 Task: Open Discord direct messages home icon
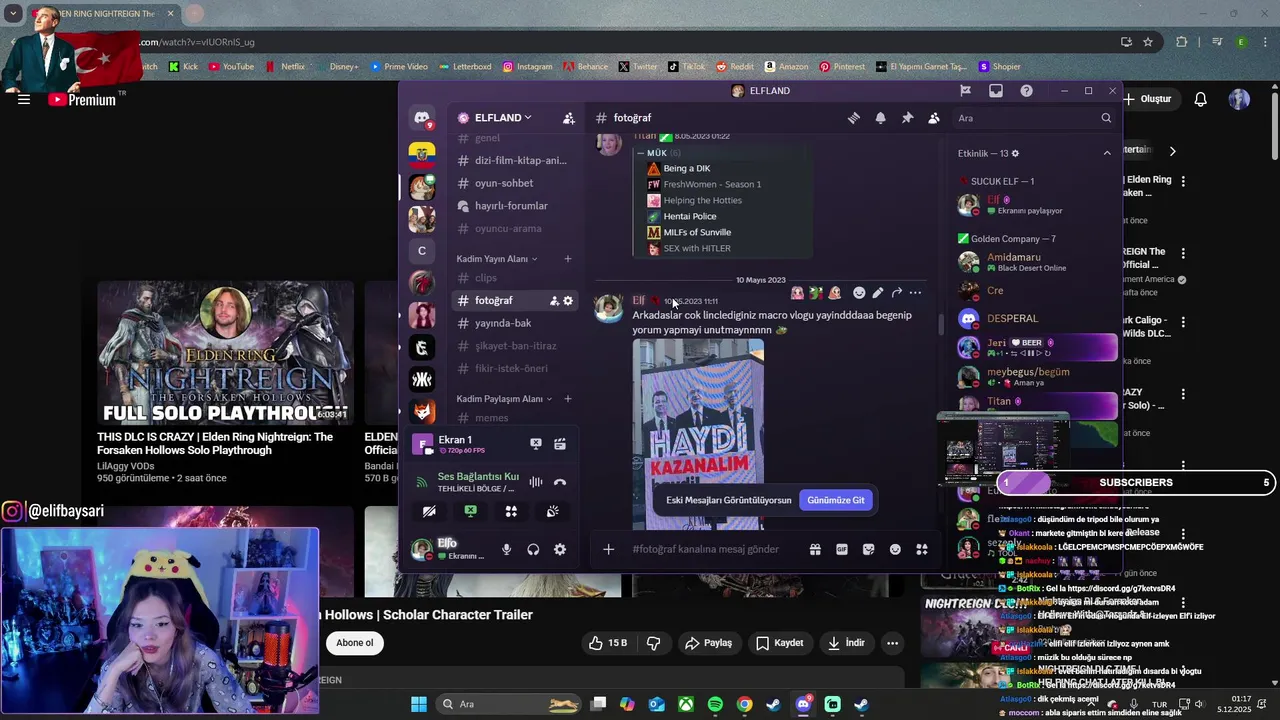[x=422, y=118]
